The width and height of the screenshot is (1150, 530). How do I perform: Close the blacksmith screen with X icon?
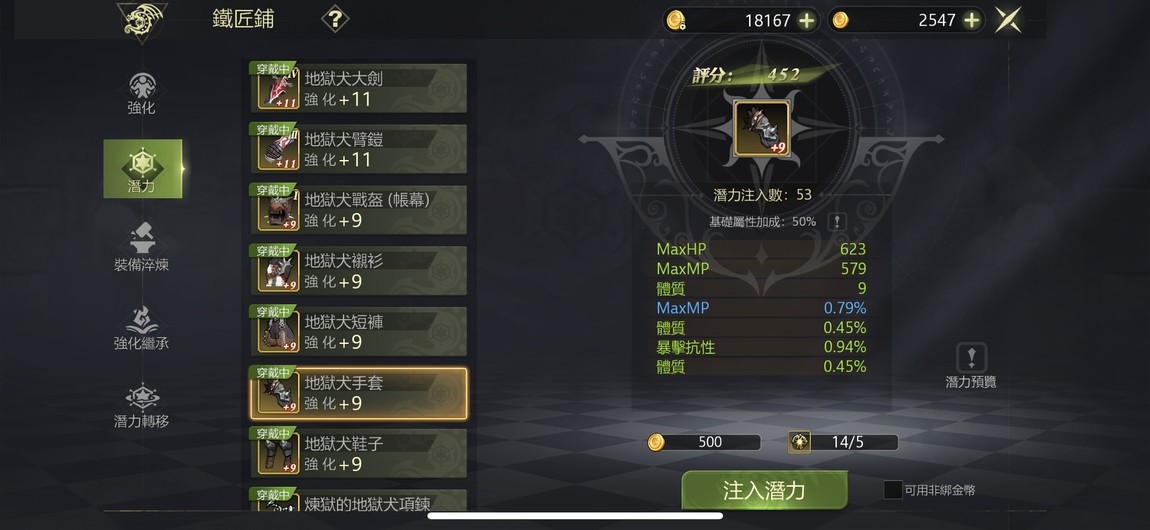[x=1008, y=20]
